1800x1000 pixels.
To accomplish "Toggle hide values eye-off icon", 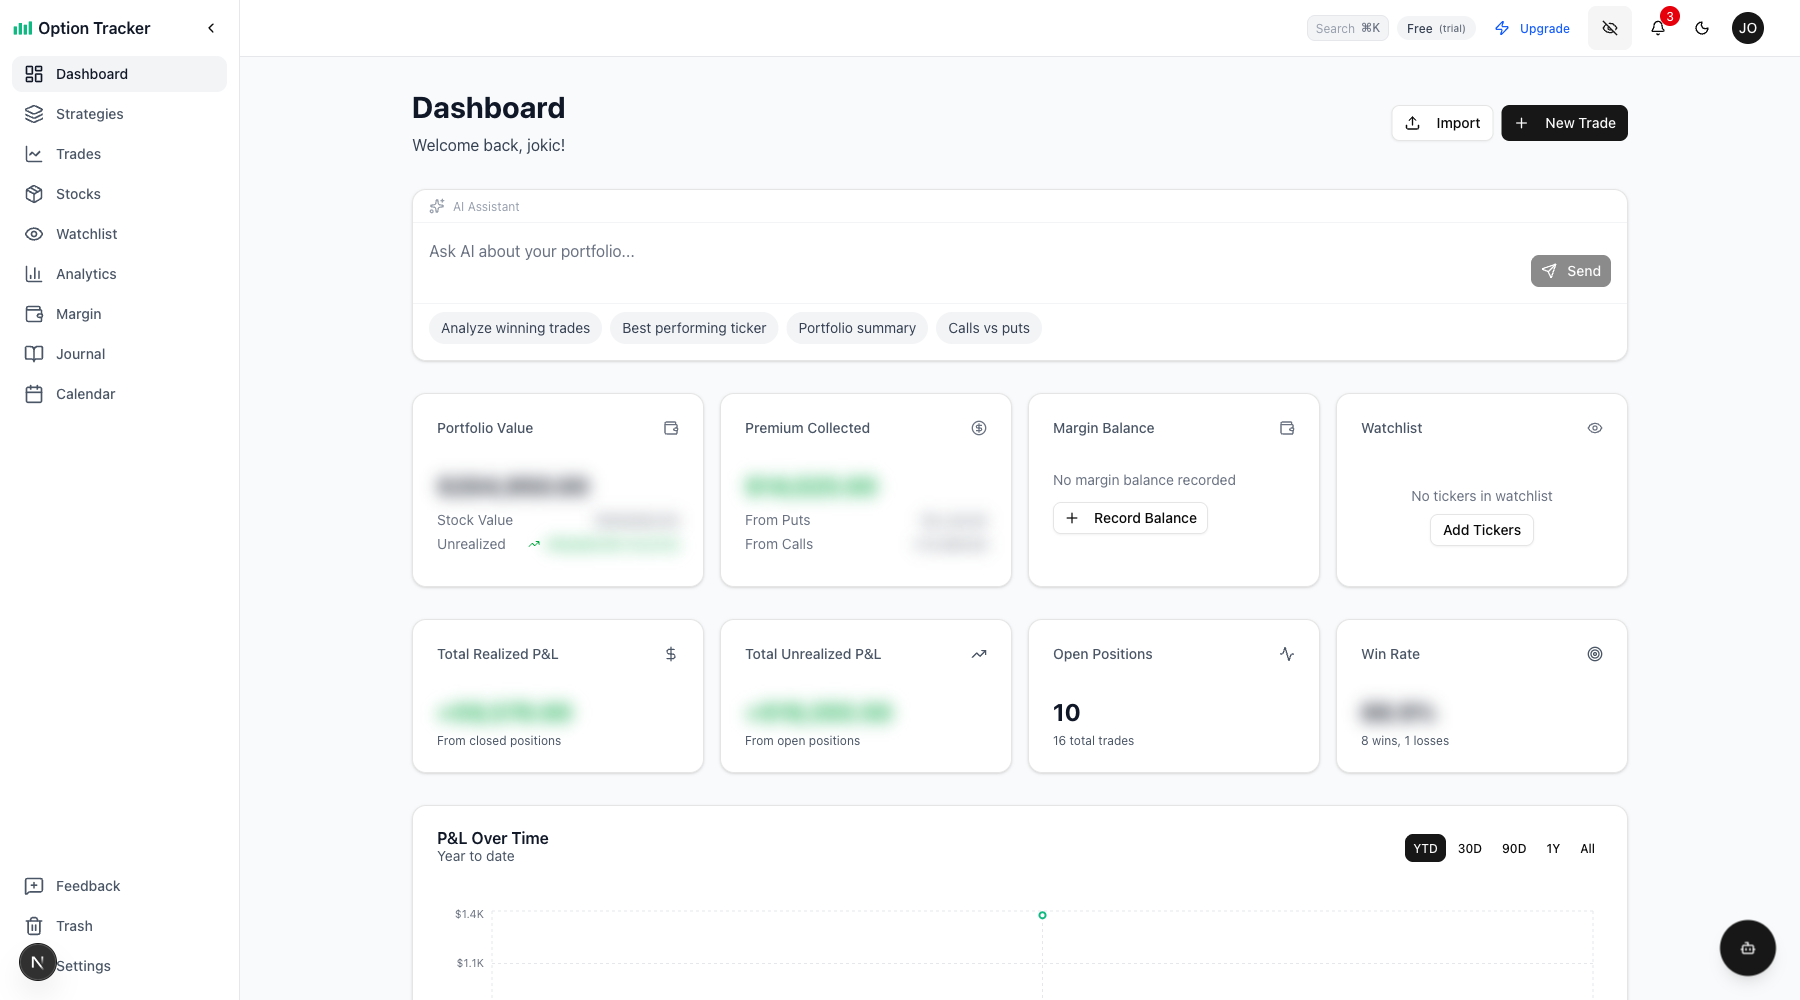I will coord(1610,28).
